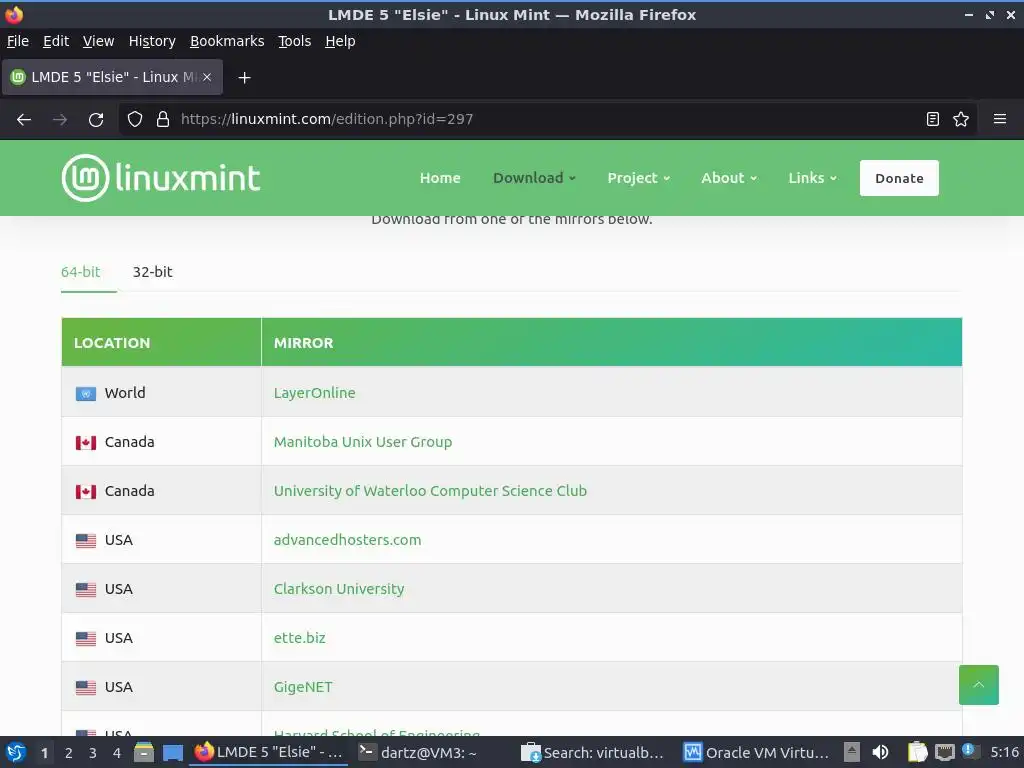Bookmark this page with the star
Viewport: 1024px width, 768px height.
[961, 120]
